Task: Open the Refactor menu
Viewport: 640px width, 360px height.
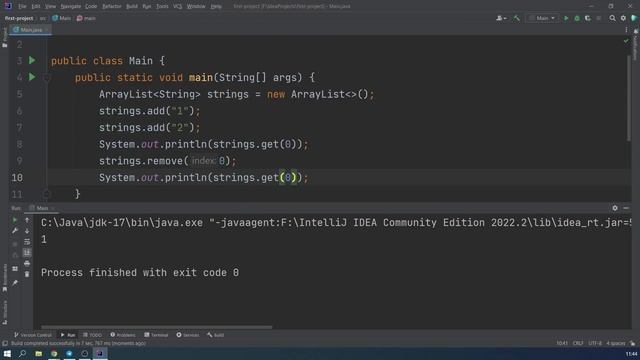Action: point(111,6)
